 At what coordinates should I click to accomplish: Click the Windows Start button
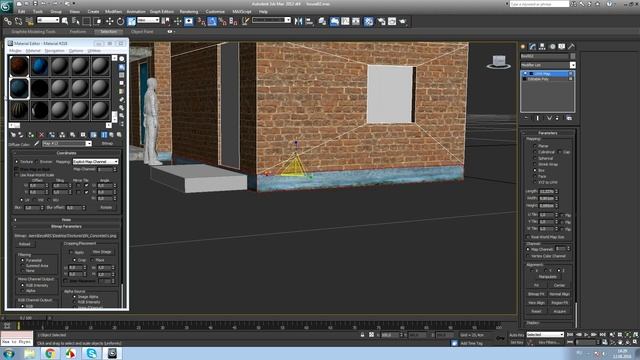[9, 353]
